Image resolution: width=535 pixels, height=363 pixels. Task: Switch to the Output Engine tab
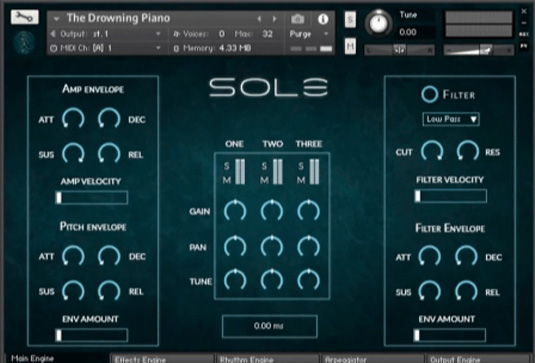coord(478,359)
